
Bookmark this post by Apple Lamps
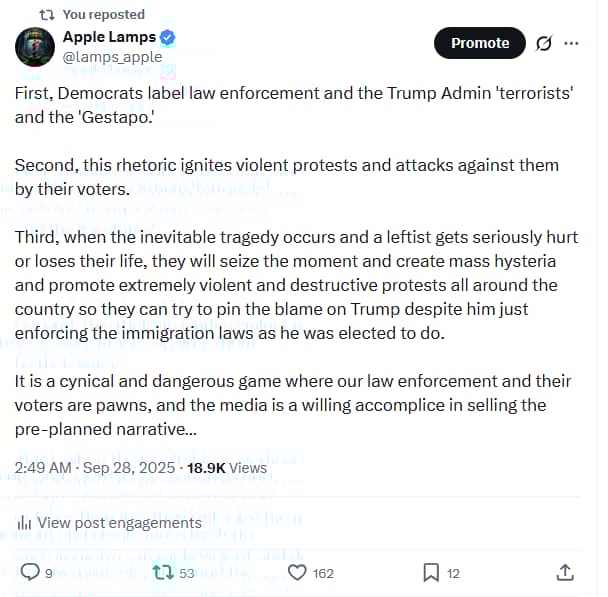430,572
